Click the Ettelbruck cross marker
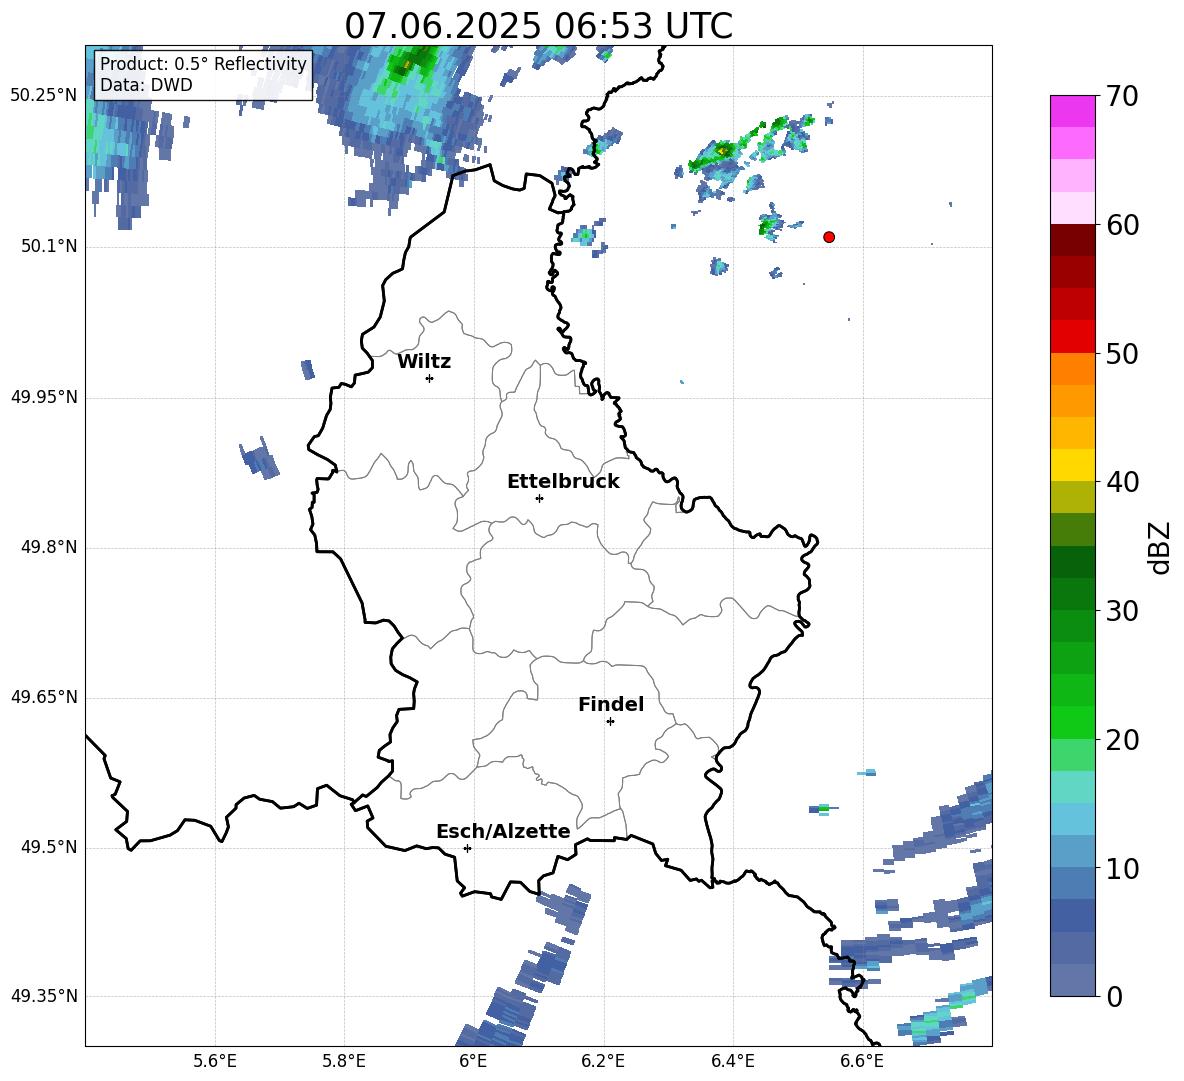 [x=539, y=498]
